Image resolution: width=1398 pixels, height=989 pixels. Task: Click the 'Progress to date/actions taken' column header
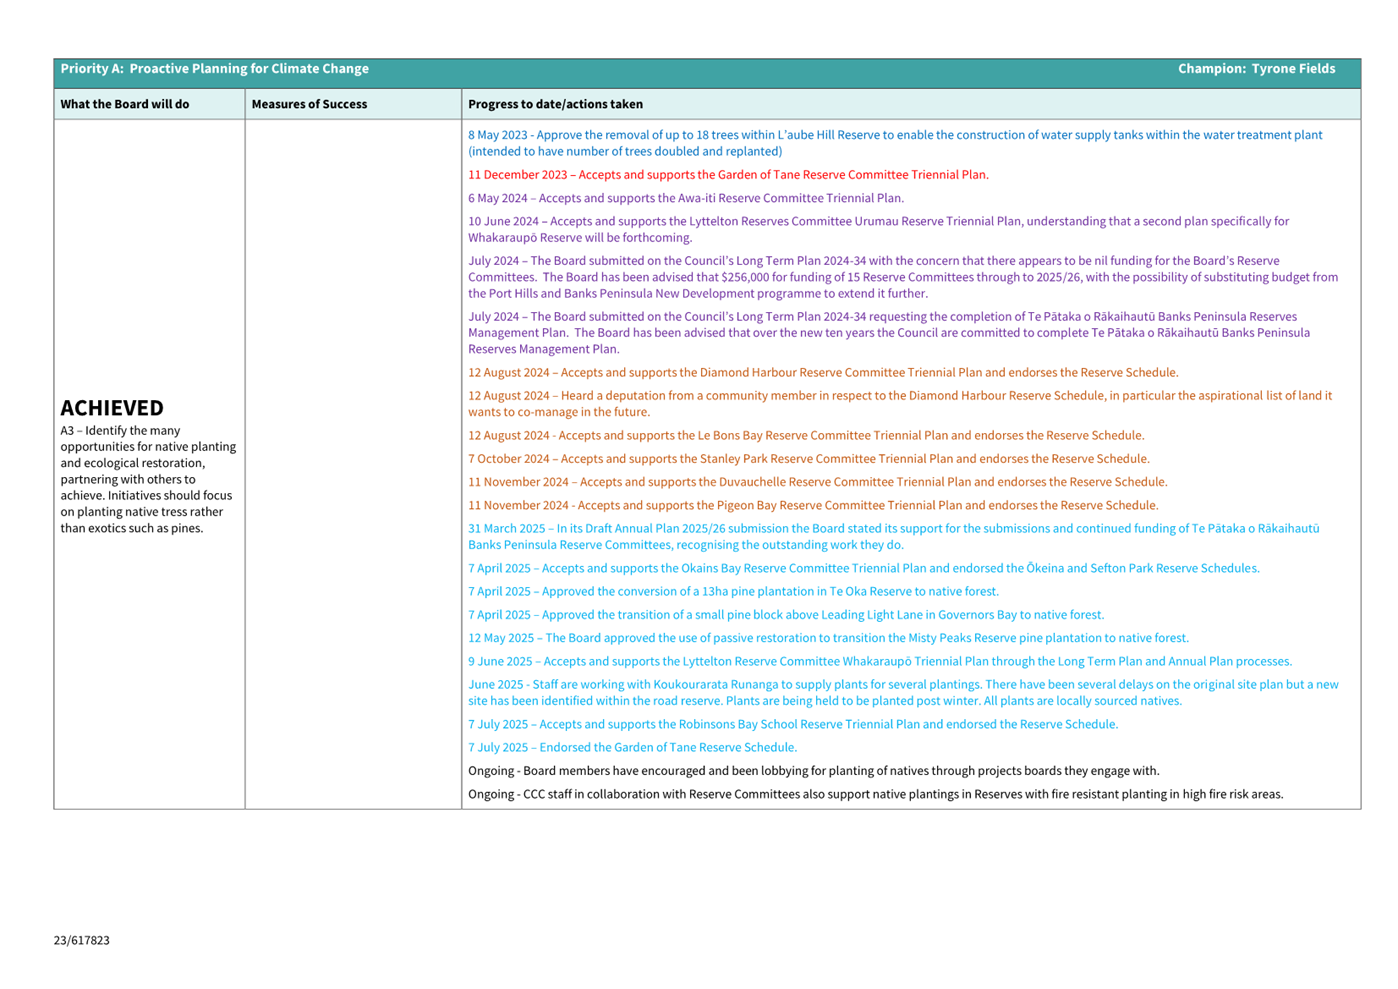pos(555,104)
